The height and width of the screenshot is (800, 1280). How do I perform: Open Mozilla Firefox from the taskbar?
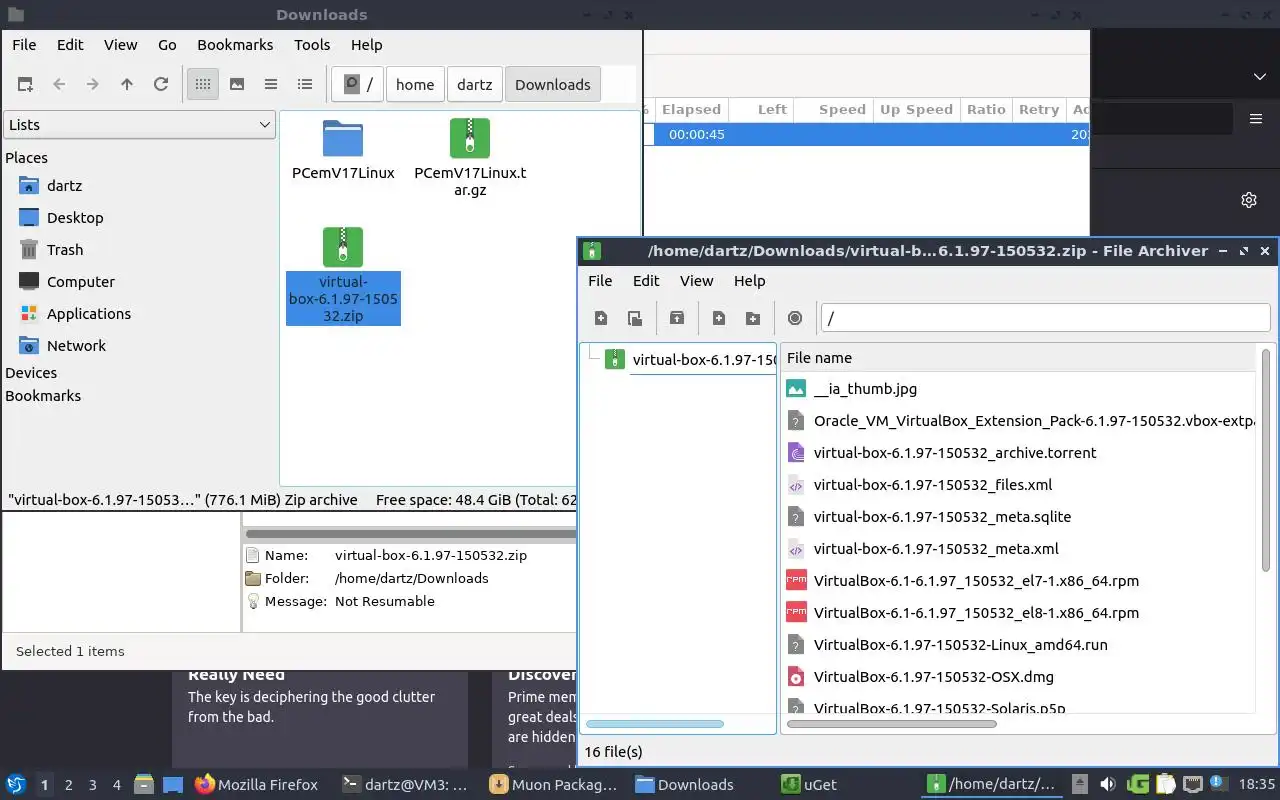[257, 785]
